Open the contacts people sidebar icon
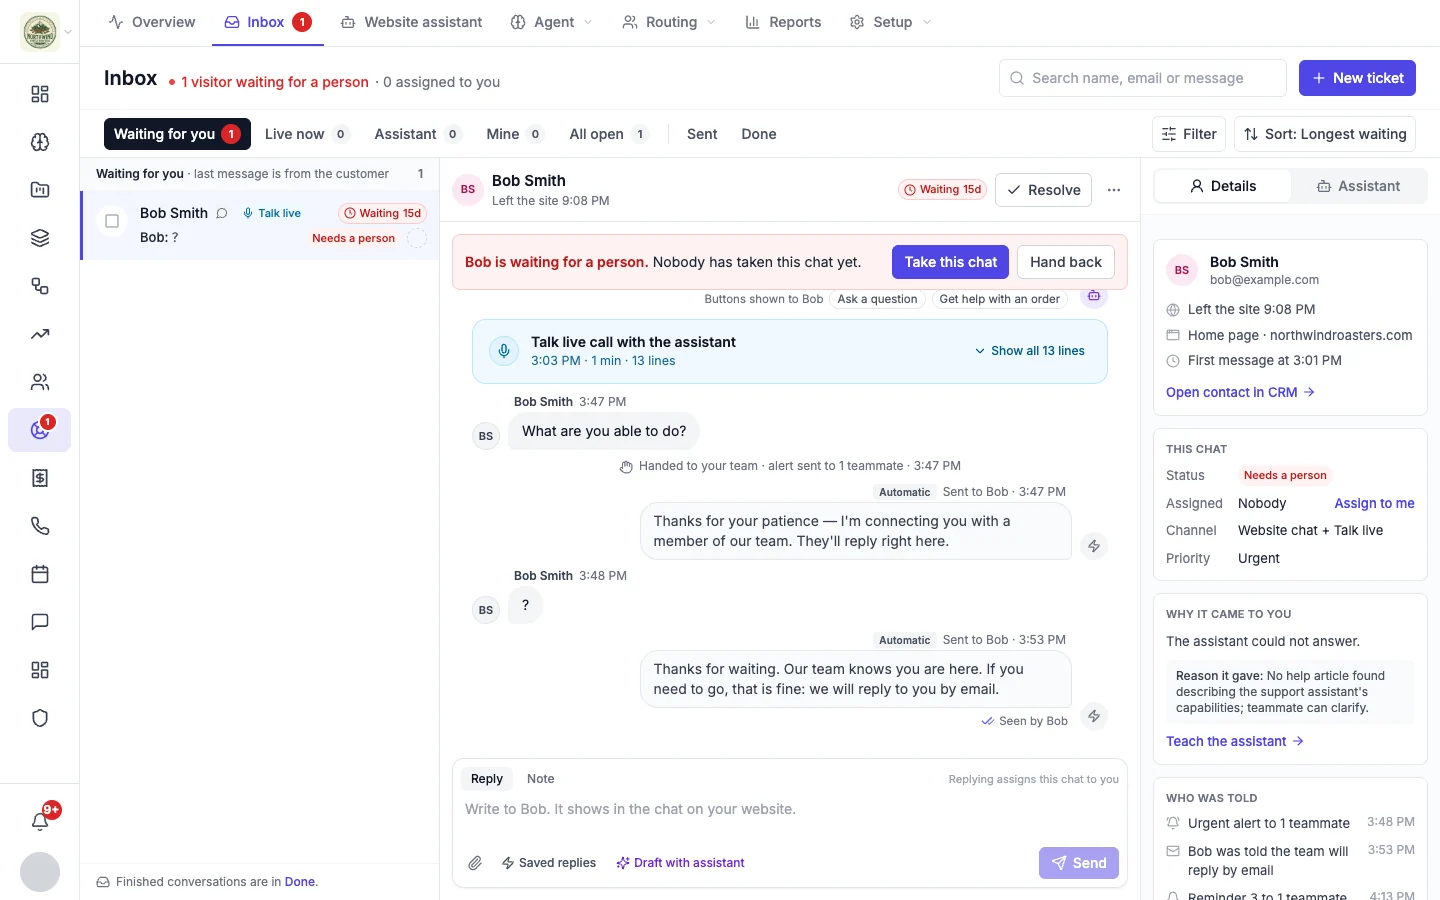Viewport: 1440px width, 900px height. (x=40, y=382)
